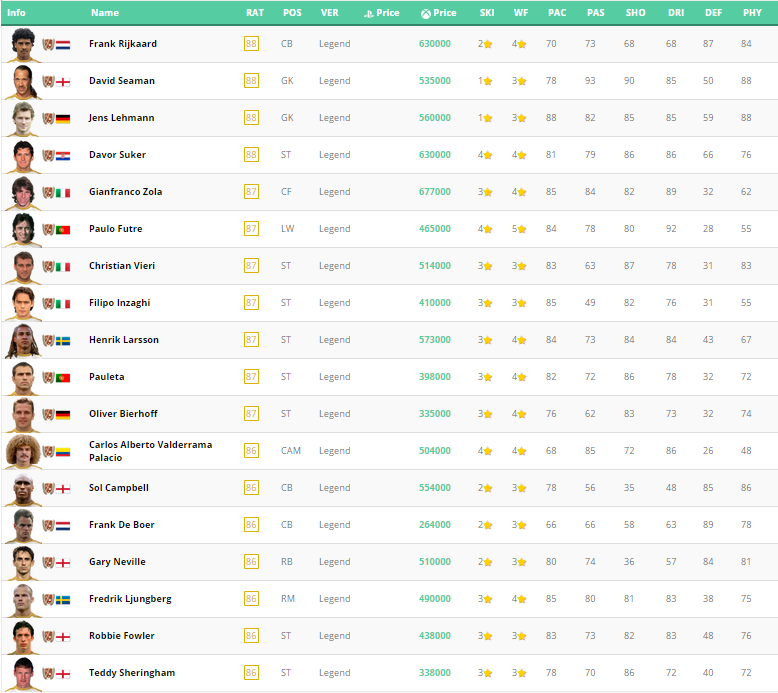Click Valderrama's Colombia flag icon

tap(63, 452)
